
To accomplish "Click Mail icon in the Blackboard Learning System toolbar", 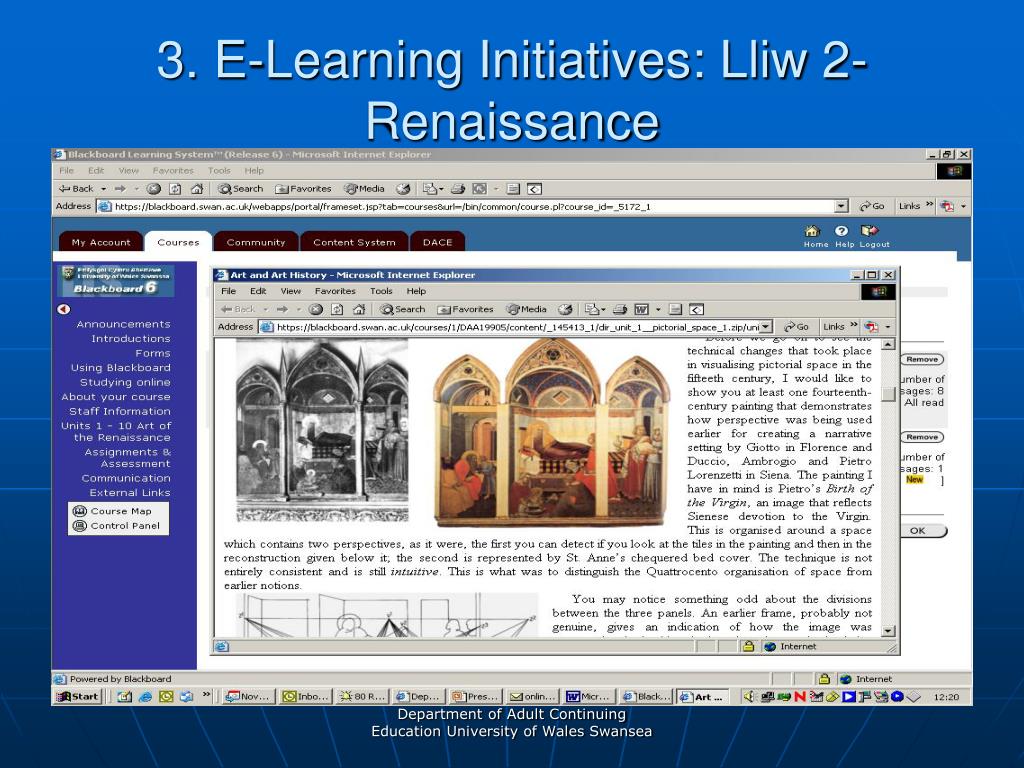I will [x=430, y=189].
